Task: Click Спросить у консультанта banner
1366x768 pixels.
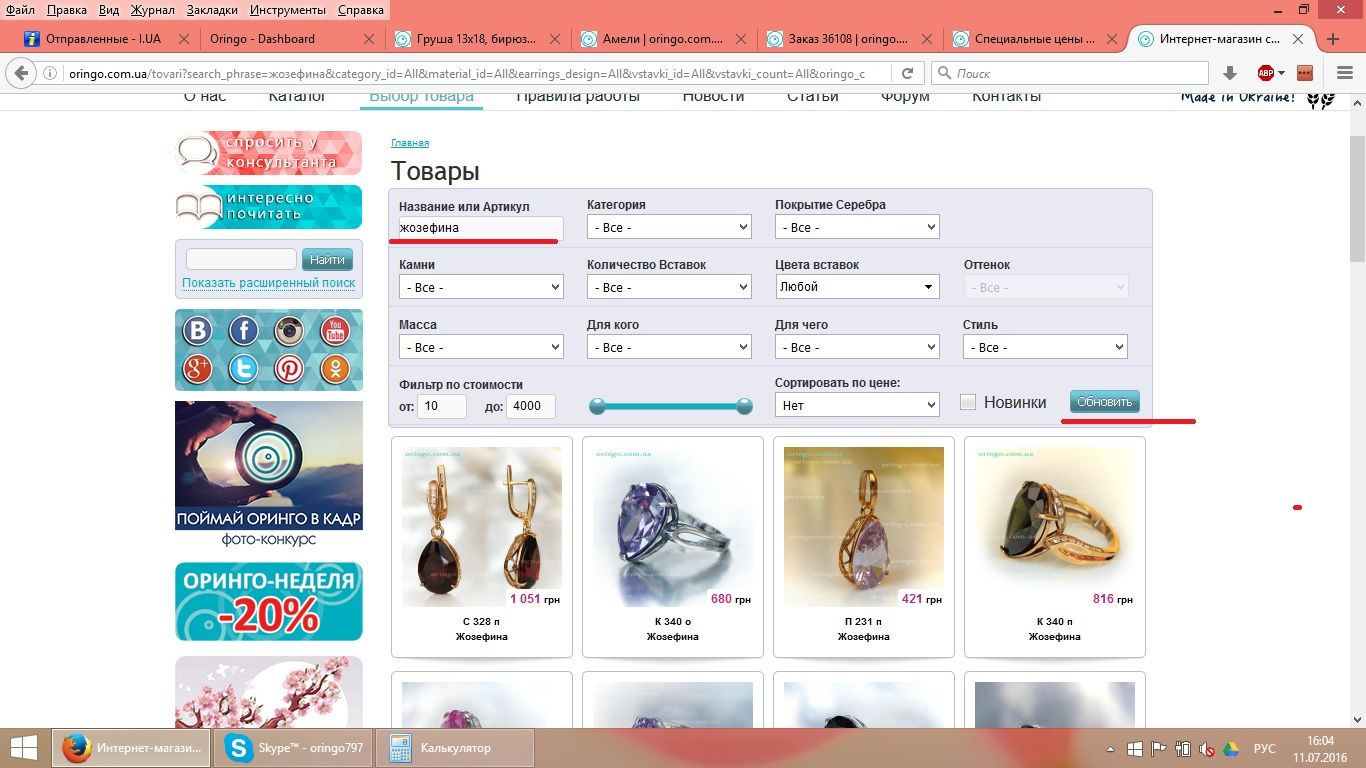Action: pyautogui.click(x=269, y=153)
